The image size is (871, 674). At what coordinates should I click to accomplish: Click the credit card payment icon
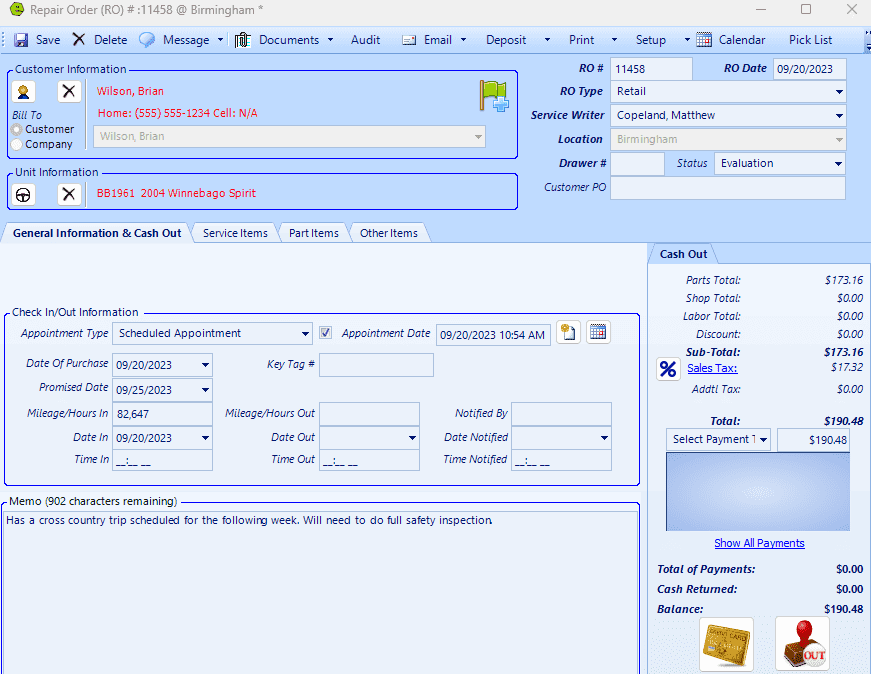(x=726, y=645)
